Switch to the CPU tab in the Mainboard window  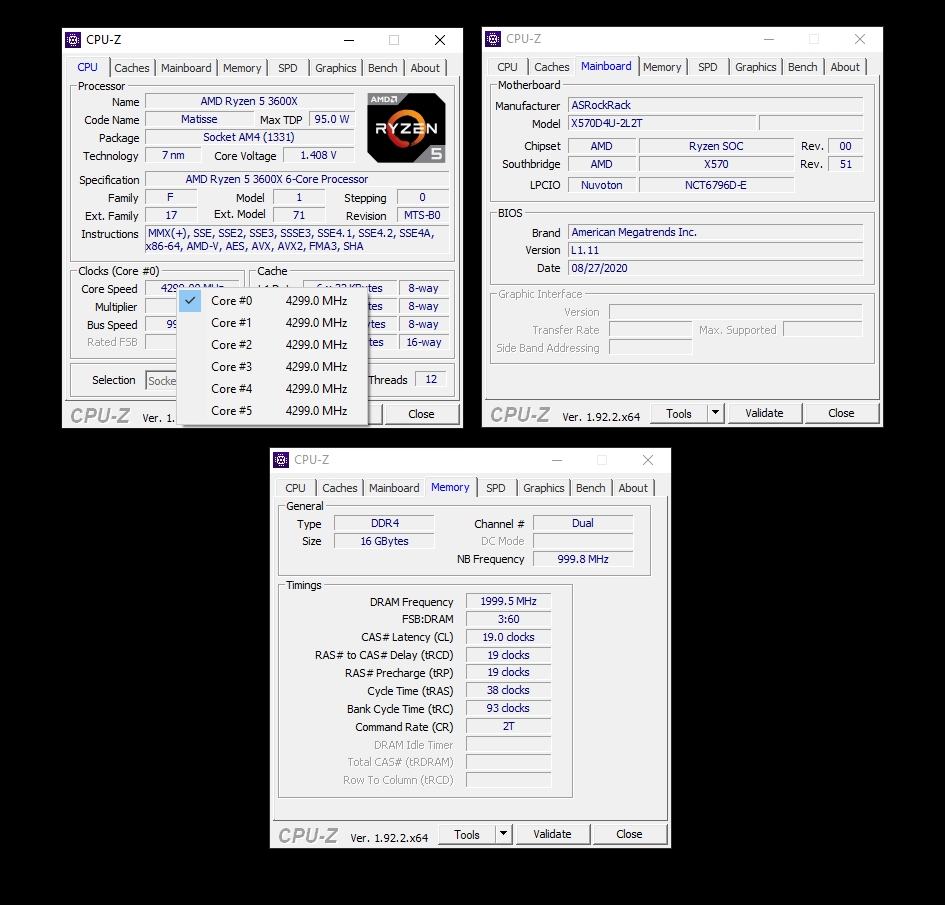click(507, 67)
